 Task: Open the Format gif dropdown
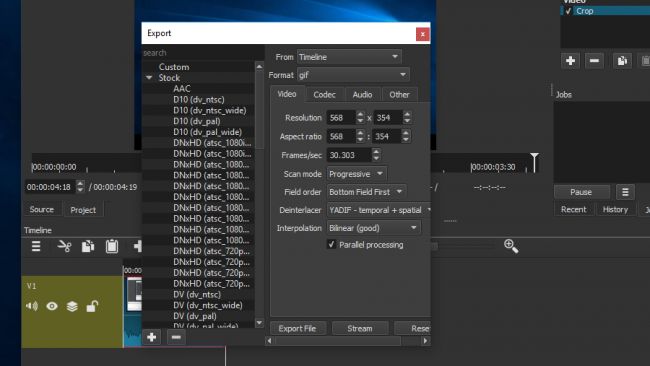pyautogui.click(x=353, y=75)
